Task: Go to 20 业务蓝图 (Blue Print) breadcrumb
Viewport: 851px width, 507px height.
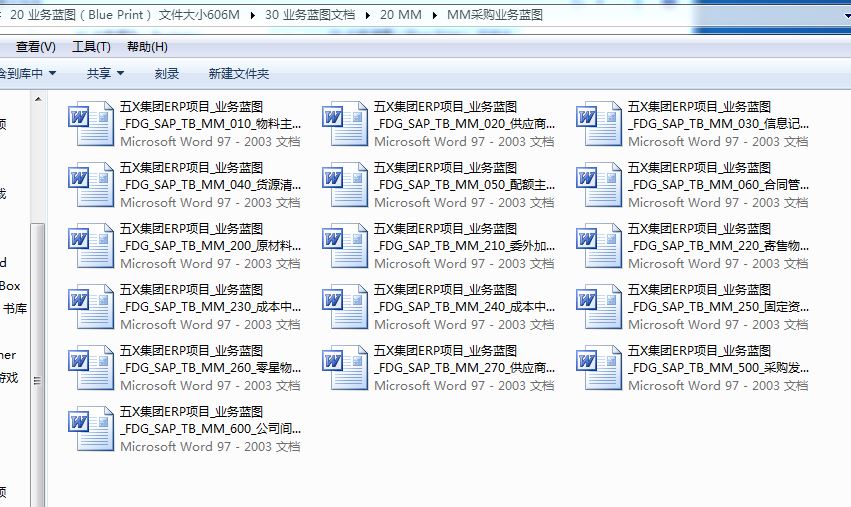Action: coord(125,15)
